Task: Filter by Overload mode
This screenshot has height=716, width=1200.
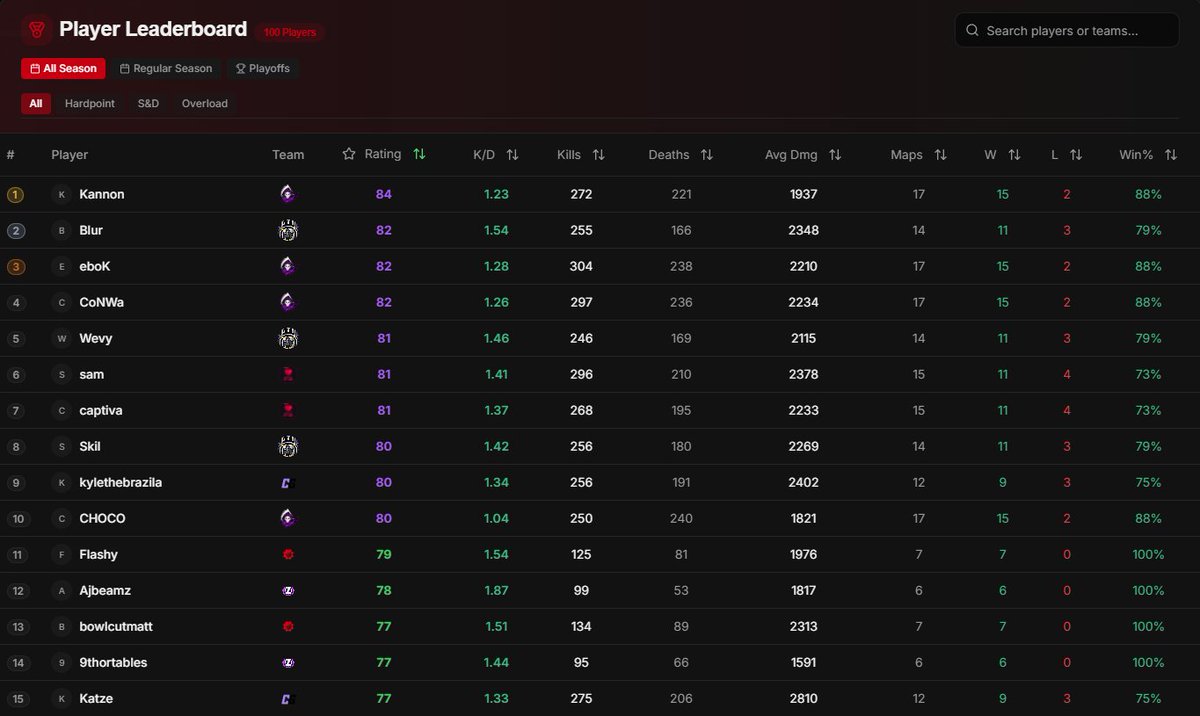Action: click(x=204, y=103)
